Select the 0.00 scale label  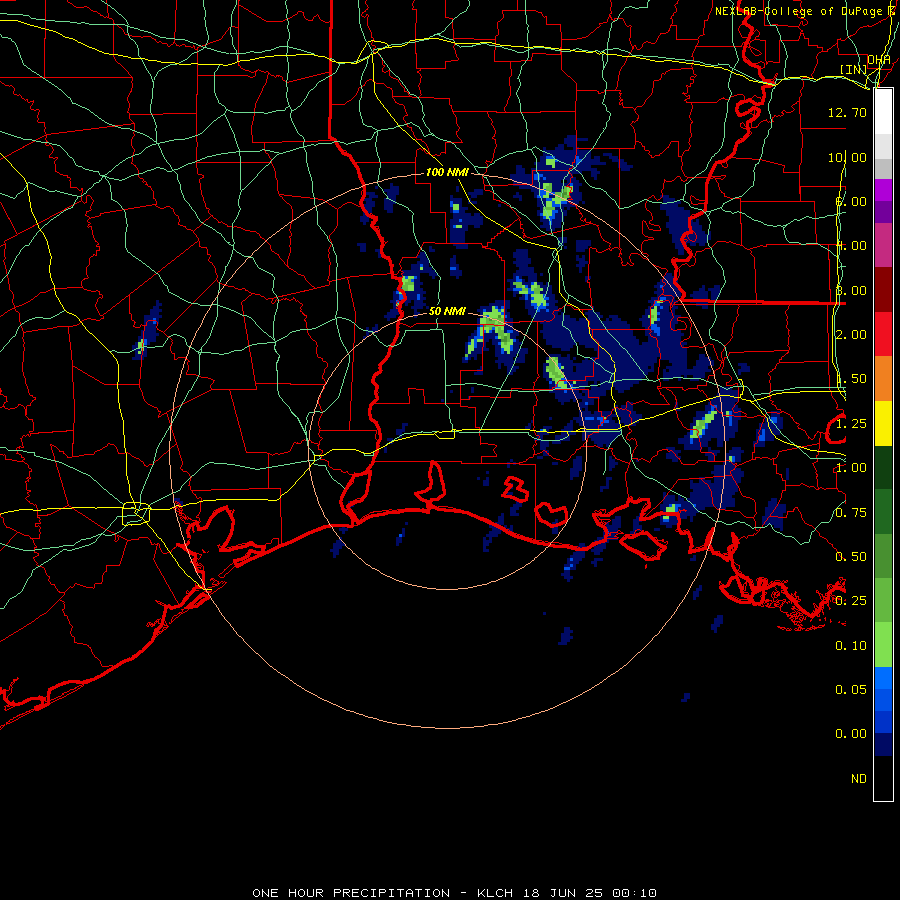pyautogui.click(x=851, y=734)
